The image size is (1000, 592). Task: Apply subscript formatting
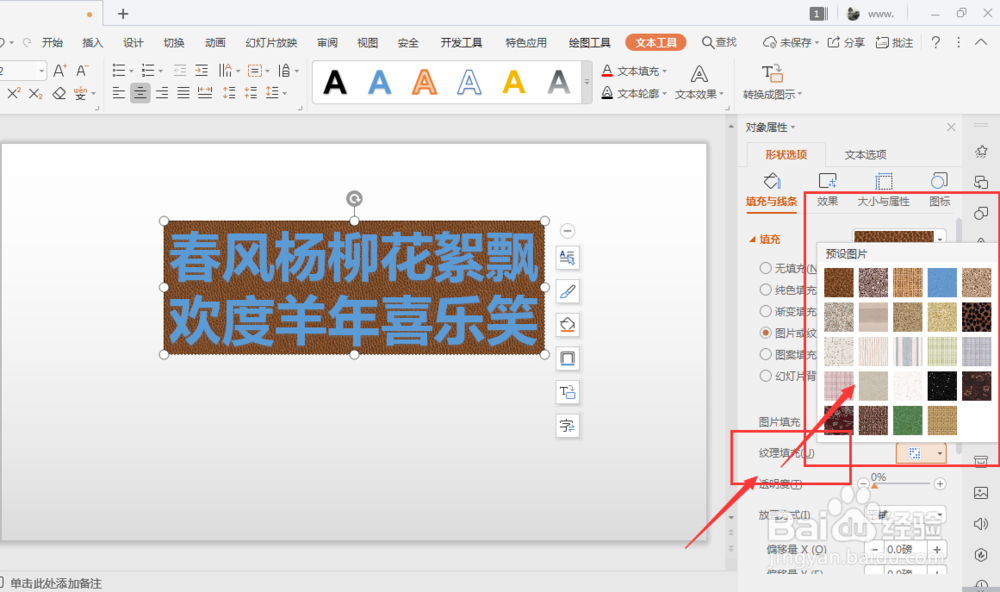pyautogui.click(x=36, y=94)
